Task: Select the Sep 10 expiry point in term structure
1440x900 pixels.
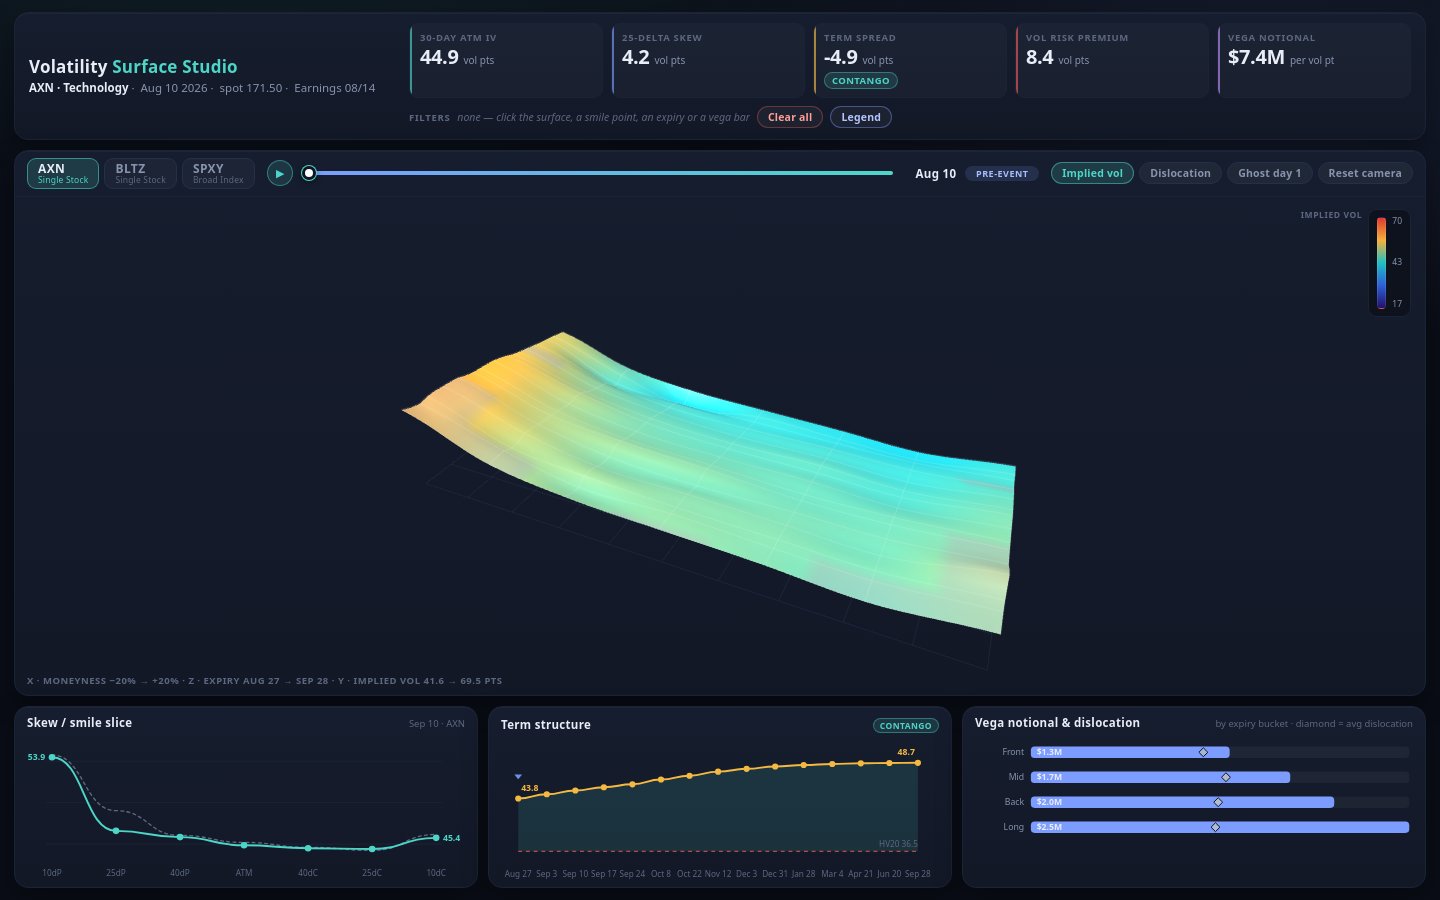Action: tap(575, 791)
